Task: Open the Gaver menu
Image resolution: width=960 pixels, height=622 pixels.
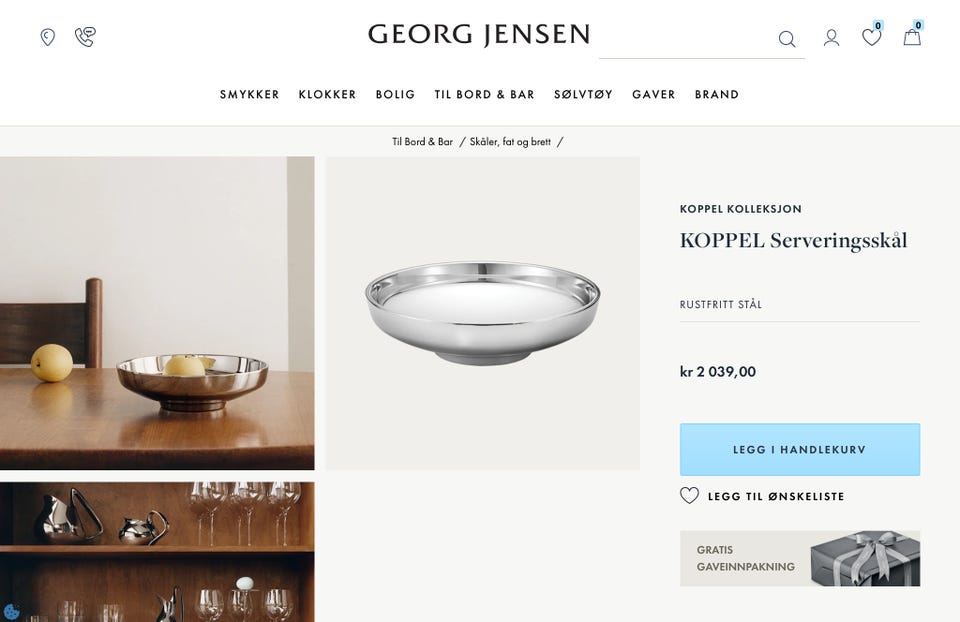Action: click(x=654, y=94)
